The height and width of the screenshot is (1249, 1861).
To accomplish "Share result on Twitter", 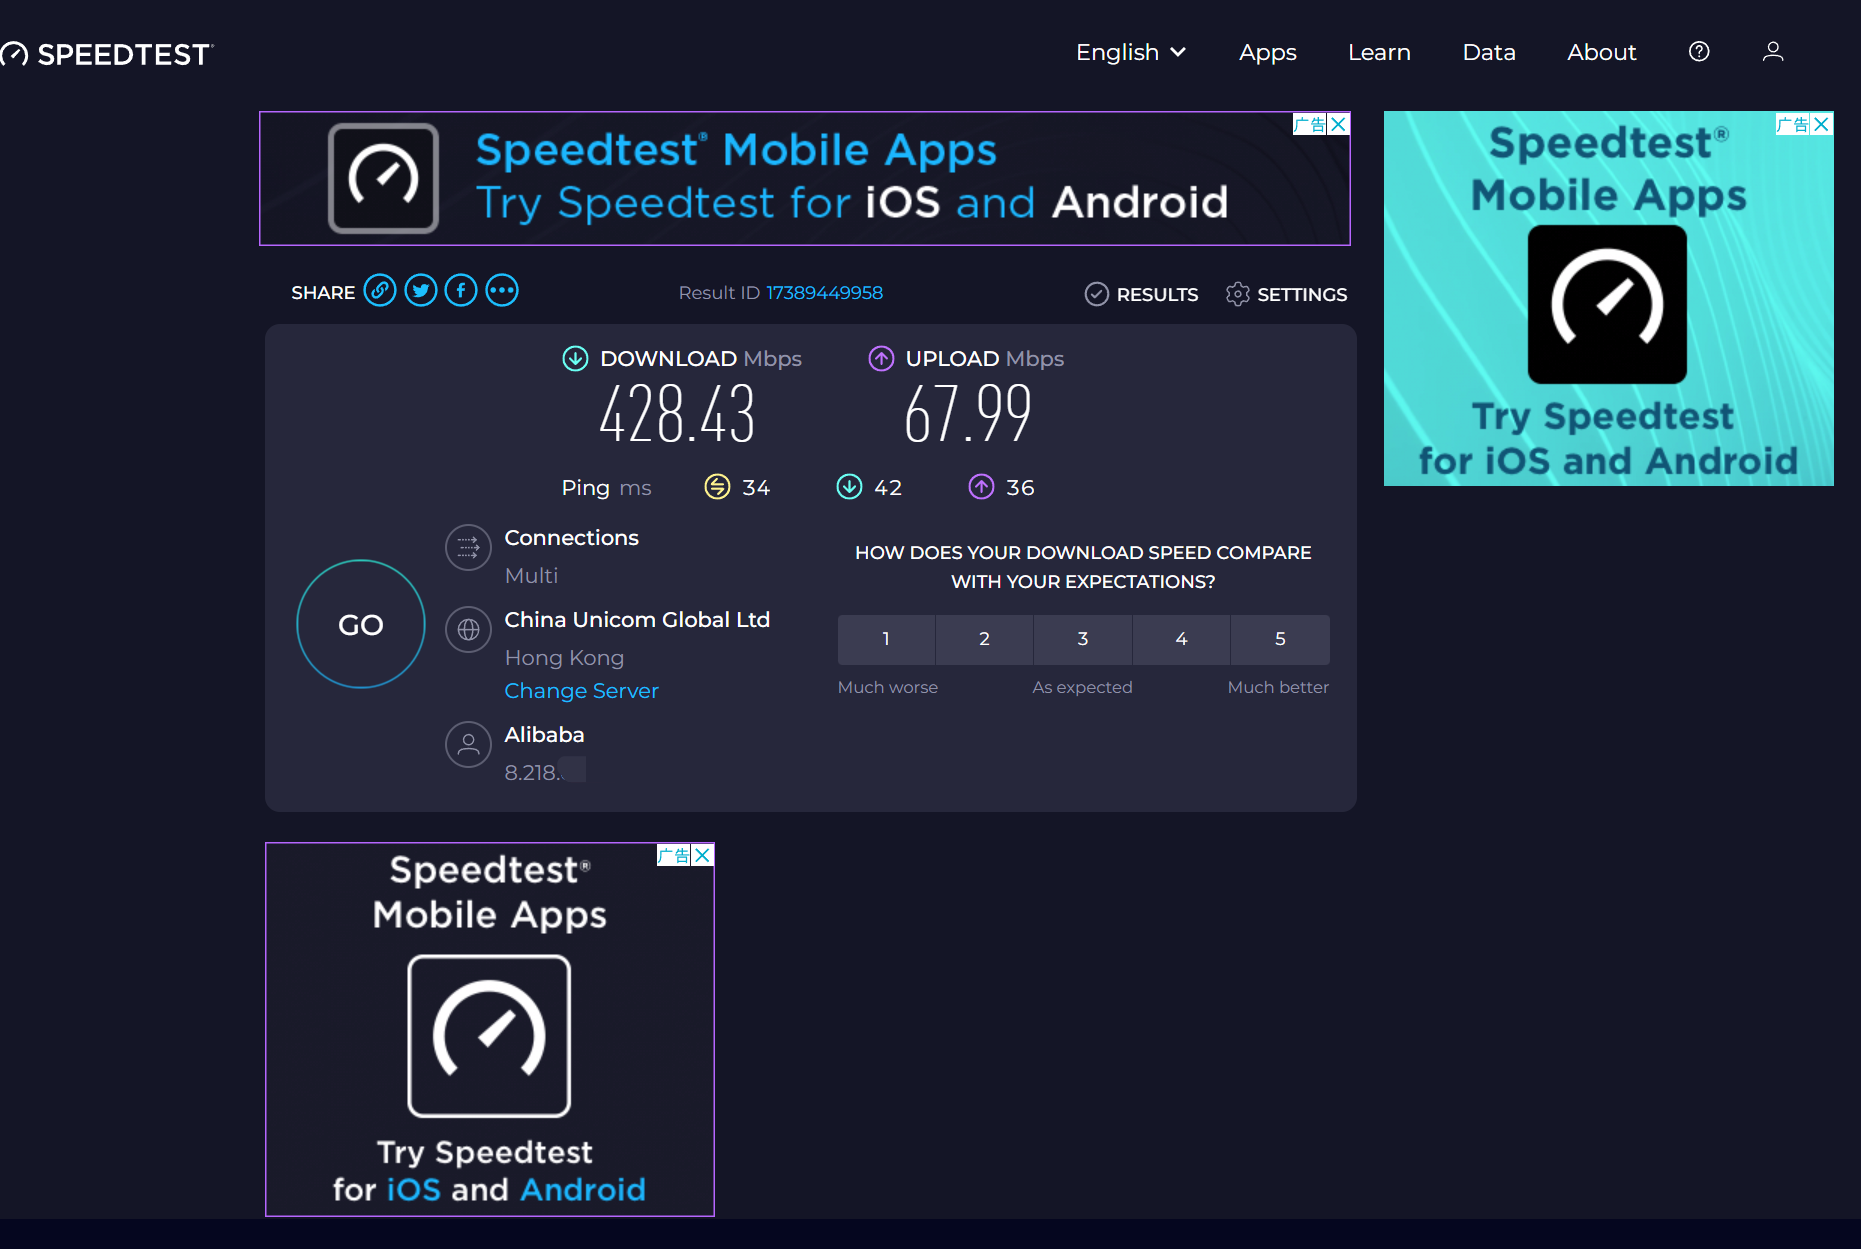I will pos(421,291).
